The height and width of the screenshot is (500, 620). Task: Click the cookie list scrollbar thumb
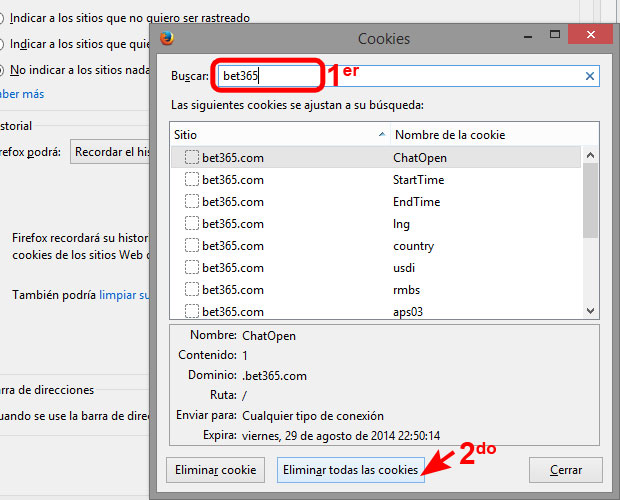click(x=590, y=200)
